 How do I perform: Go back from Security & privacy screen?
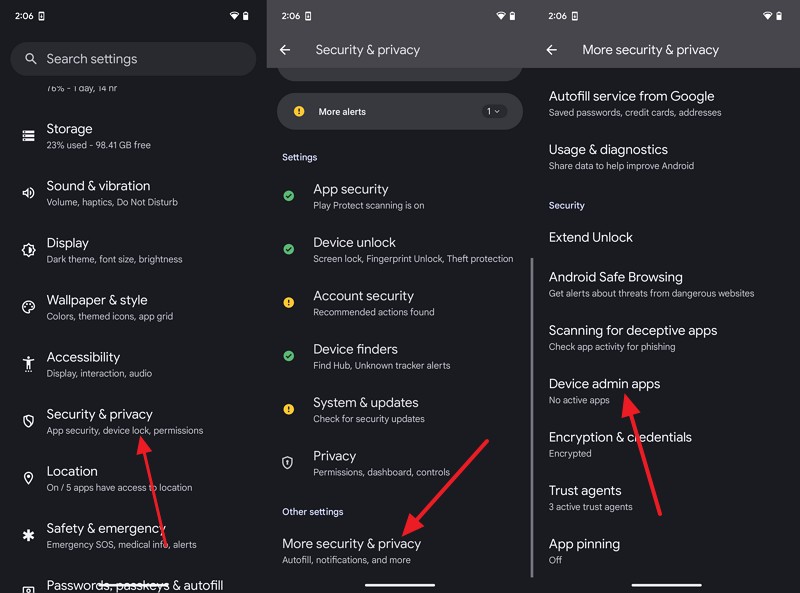click(285, 50)
